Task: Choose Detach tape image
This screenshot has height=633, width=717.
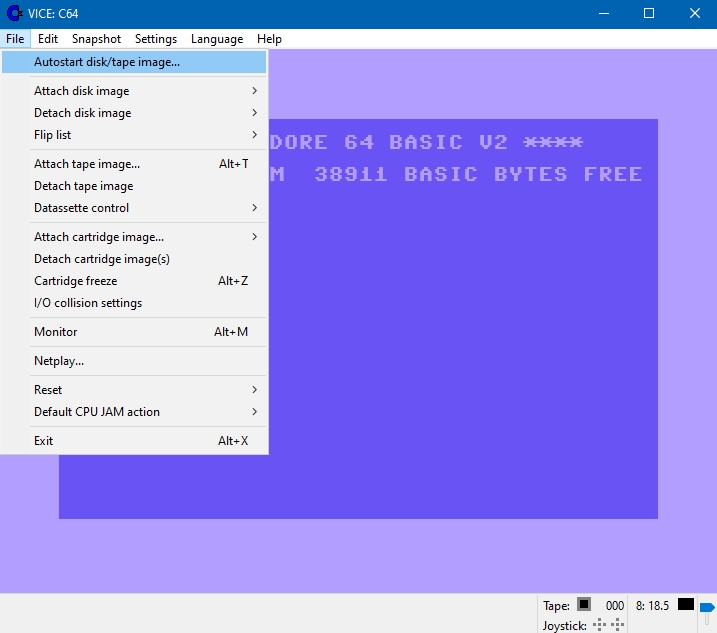Action: [134, 186]
